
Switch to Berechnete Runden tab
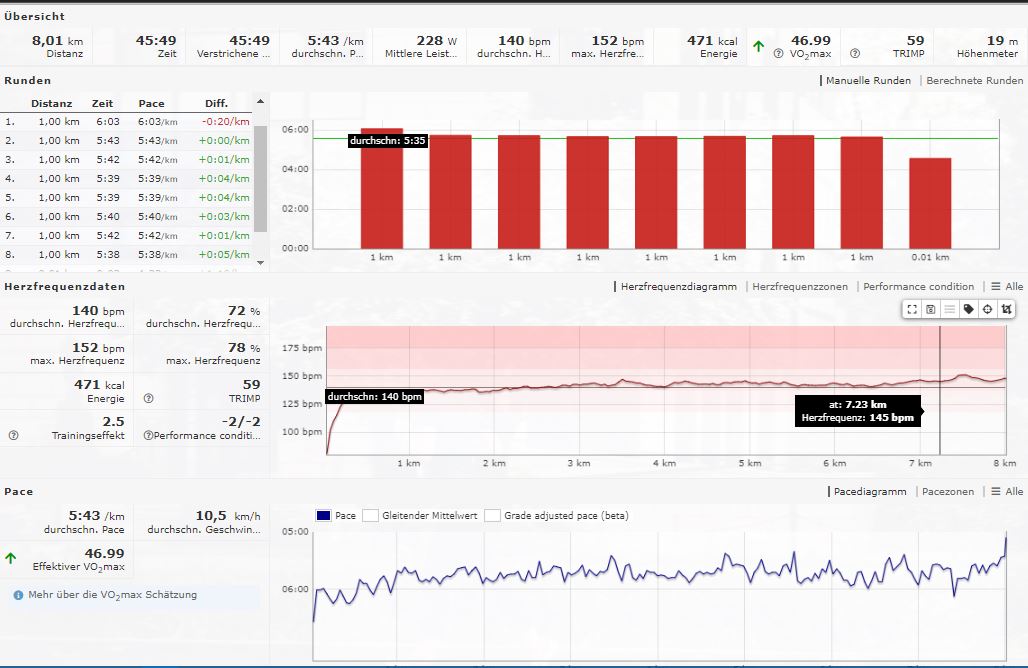pos(974,81)
